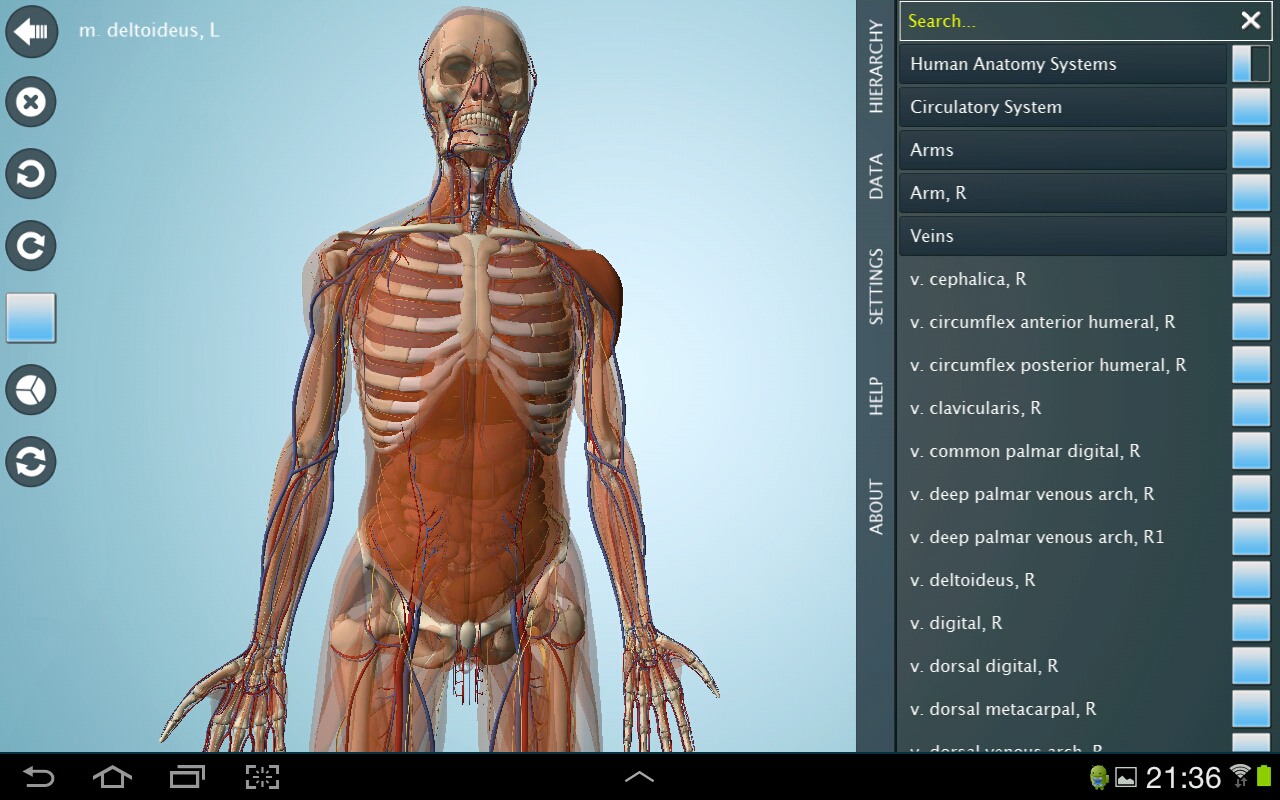The height and width of the screenshot is (800, 1280).
Task: Expand the bottom bar up chevron
Action: click(639, 777)
